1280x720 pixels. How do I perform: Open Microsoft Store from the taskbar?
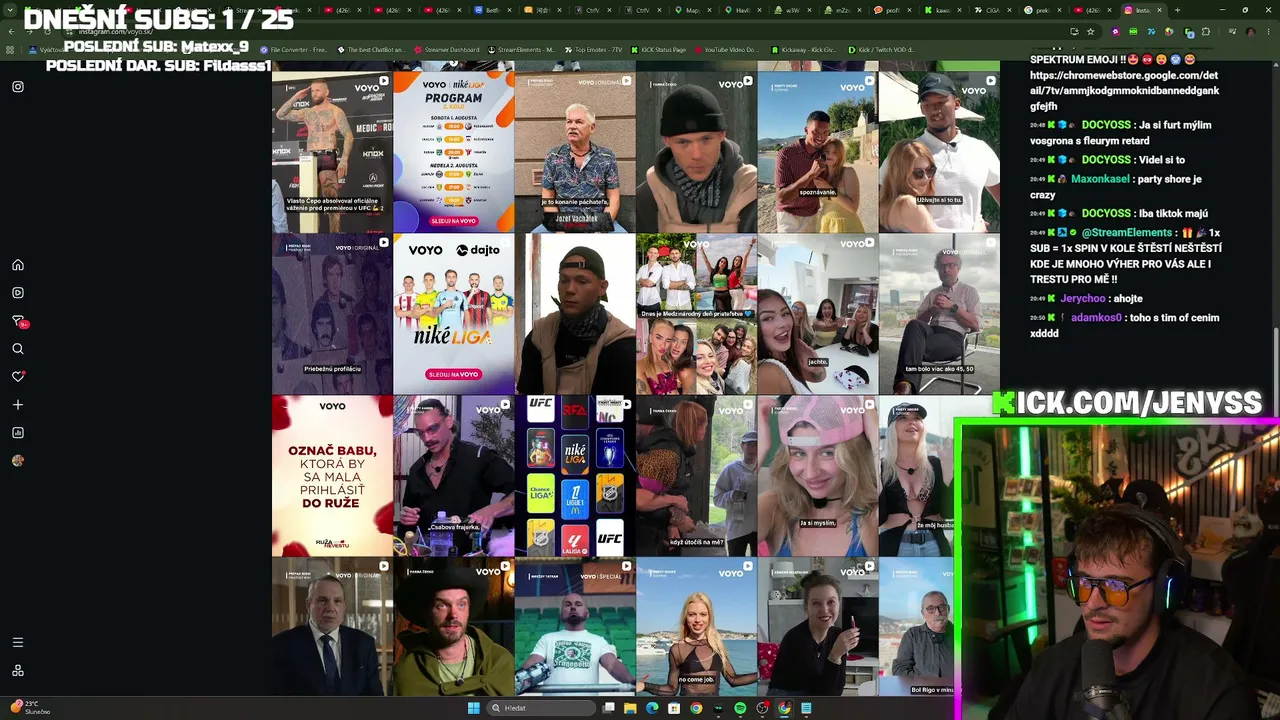pos(674,708)
